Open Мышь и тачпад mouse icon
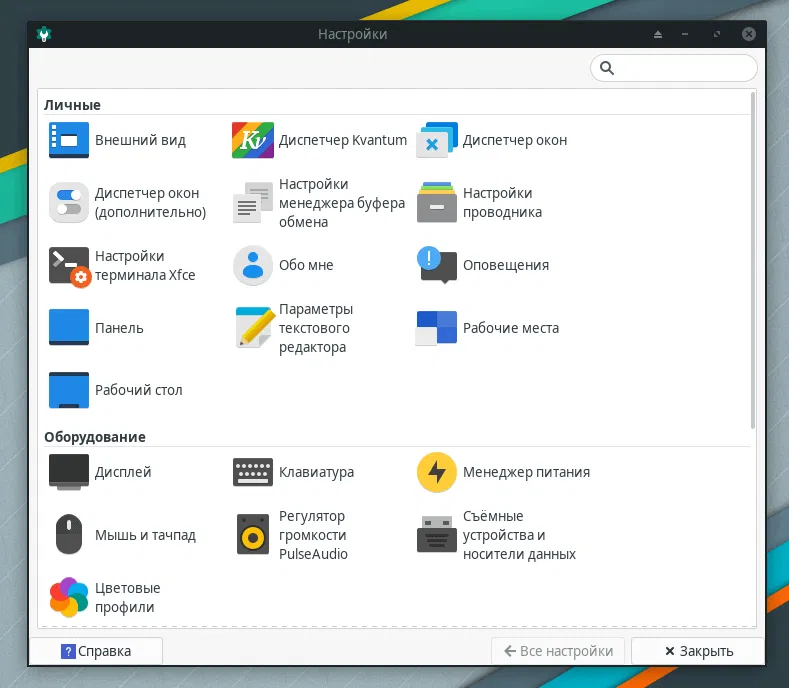Screen dimensions: 789x688 click(69, 534)
